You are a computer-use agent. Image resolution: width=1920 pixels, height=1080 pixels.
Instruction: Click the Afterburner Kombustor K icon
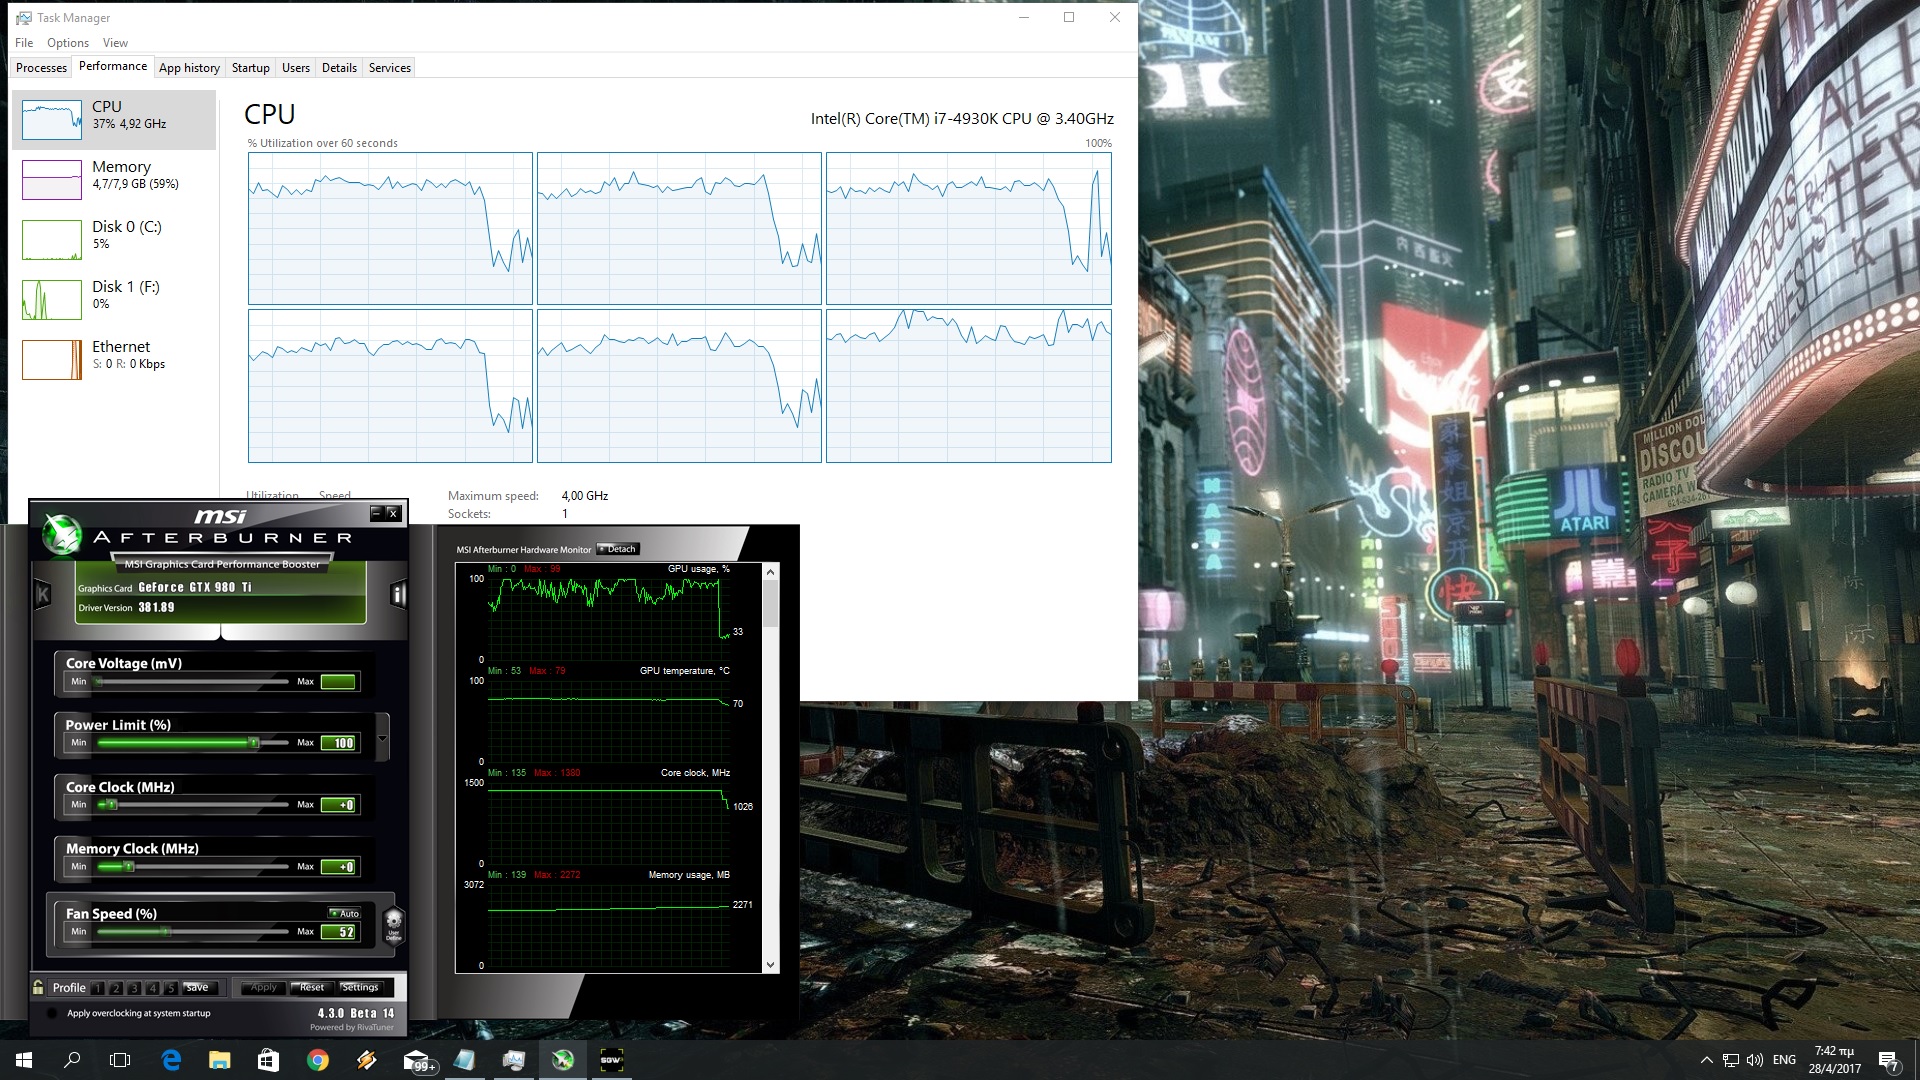point(43,595)
